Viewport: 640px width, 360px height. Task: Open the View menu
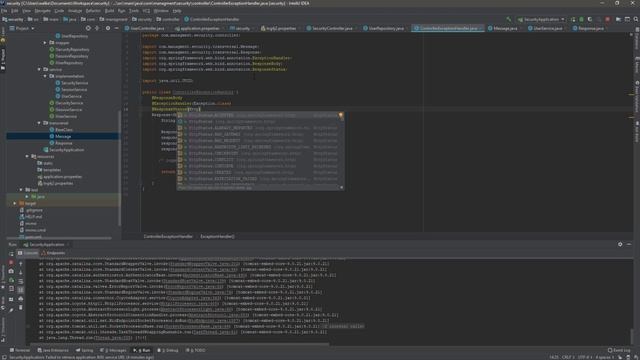pos(27,11)
